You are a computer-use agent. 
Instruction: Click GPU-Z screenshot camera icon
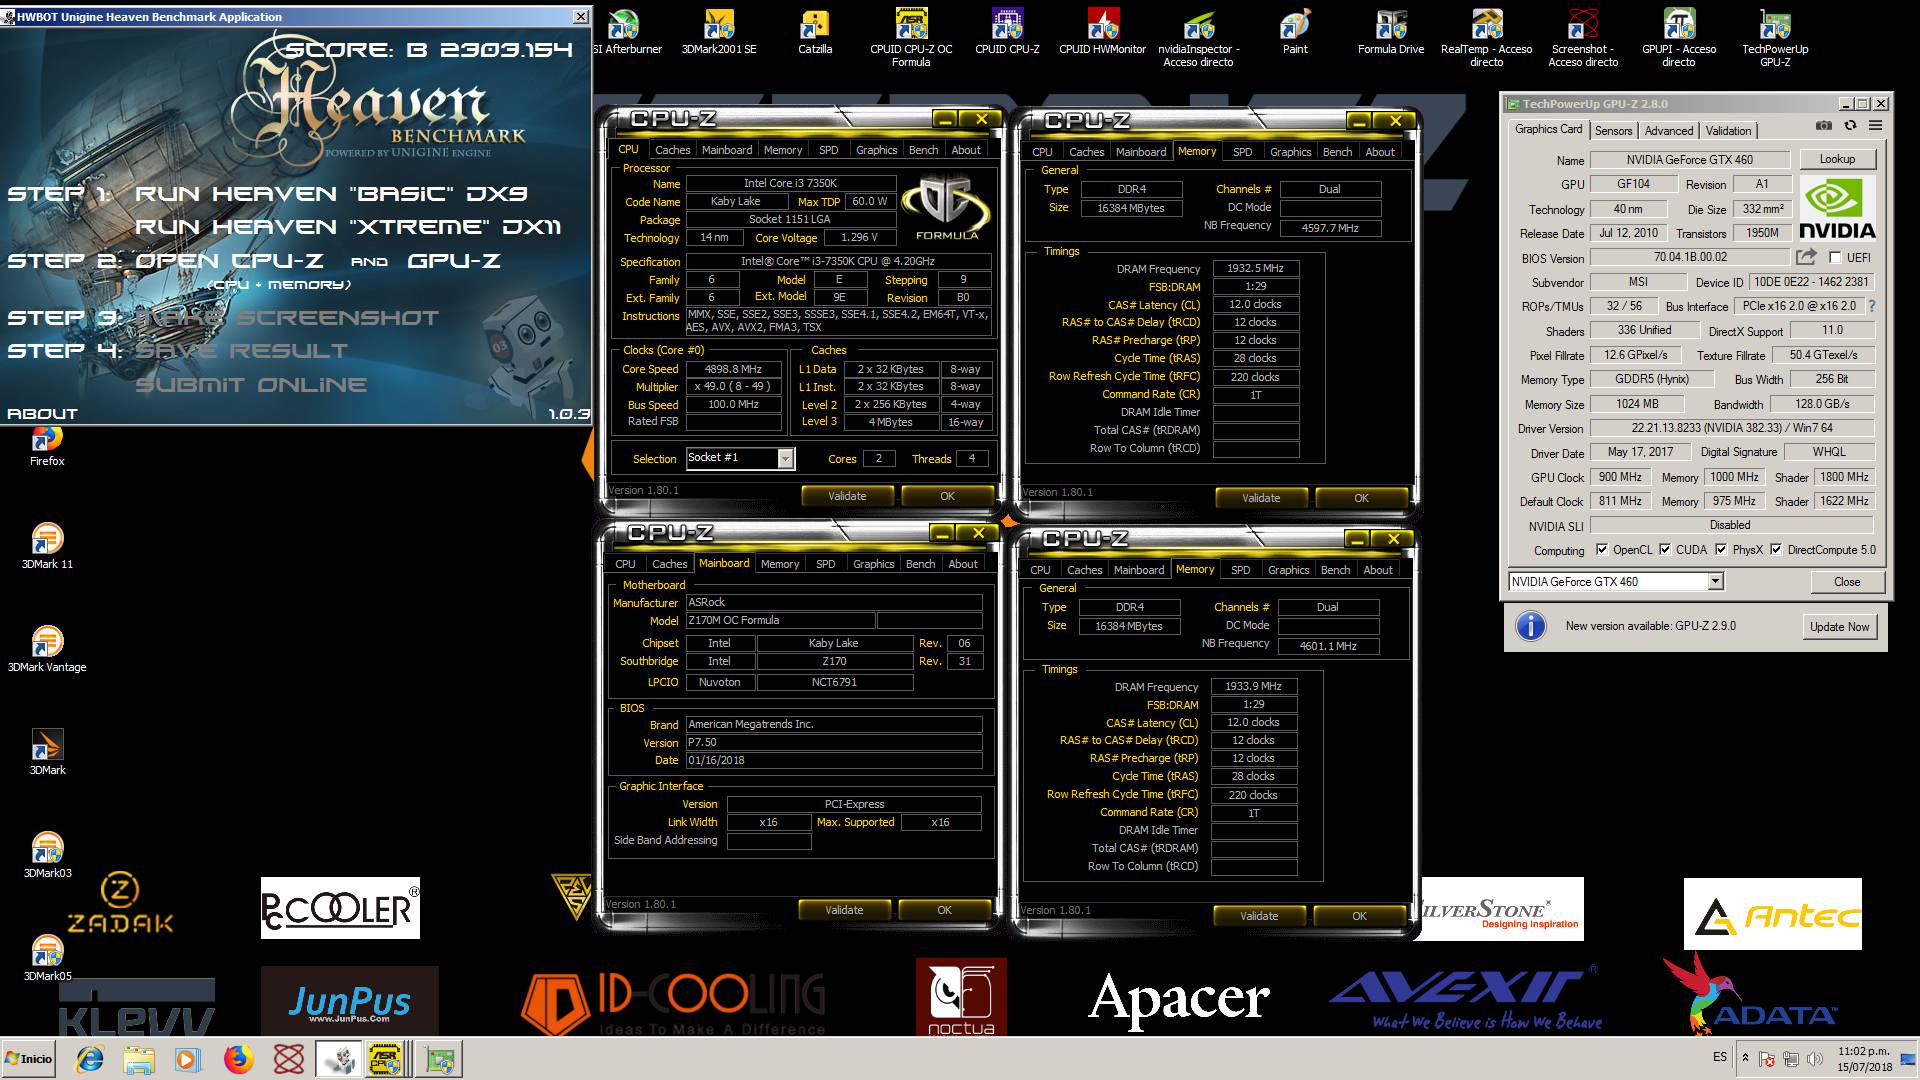(x=1824, y=126)
